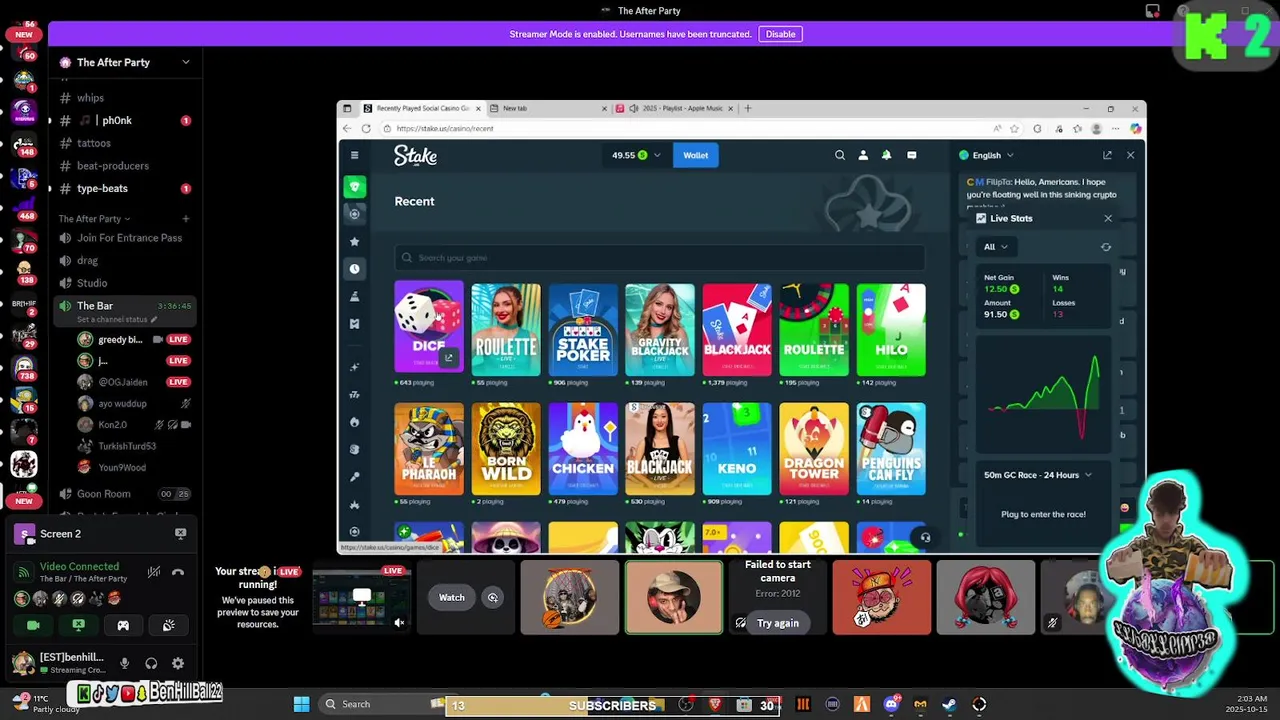Deafen with the headphones icon
This screenshot has height=720, width=1280.
click(x=151, y=663)
